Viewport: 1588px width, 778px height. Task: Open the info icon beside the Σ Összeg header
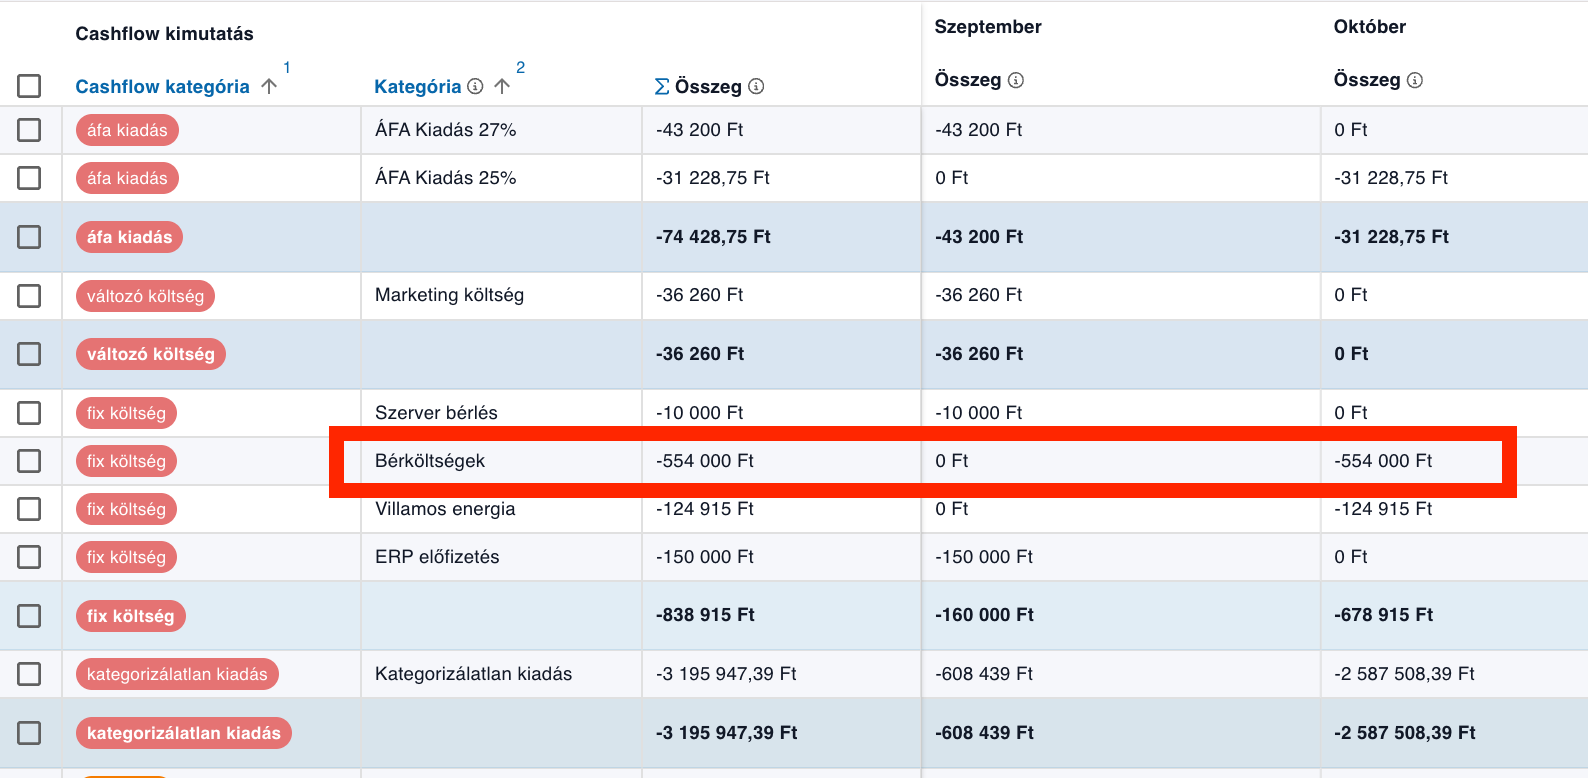pos(756,86)
